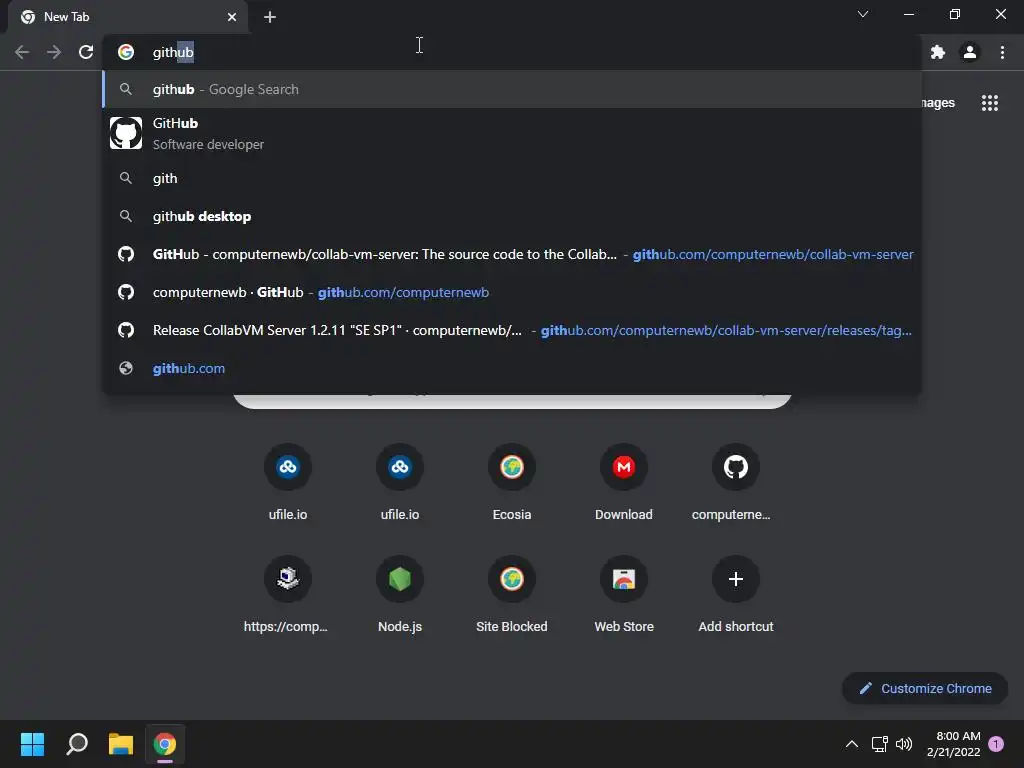Screen dimensions: 1024x768
Task: Open the Windows Start menu
Action: tap(32, 744)
